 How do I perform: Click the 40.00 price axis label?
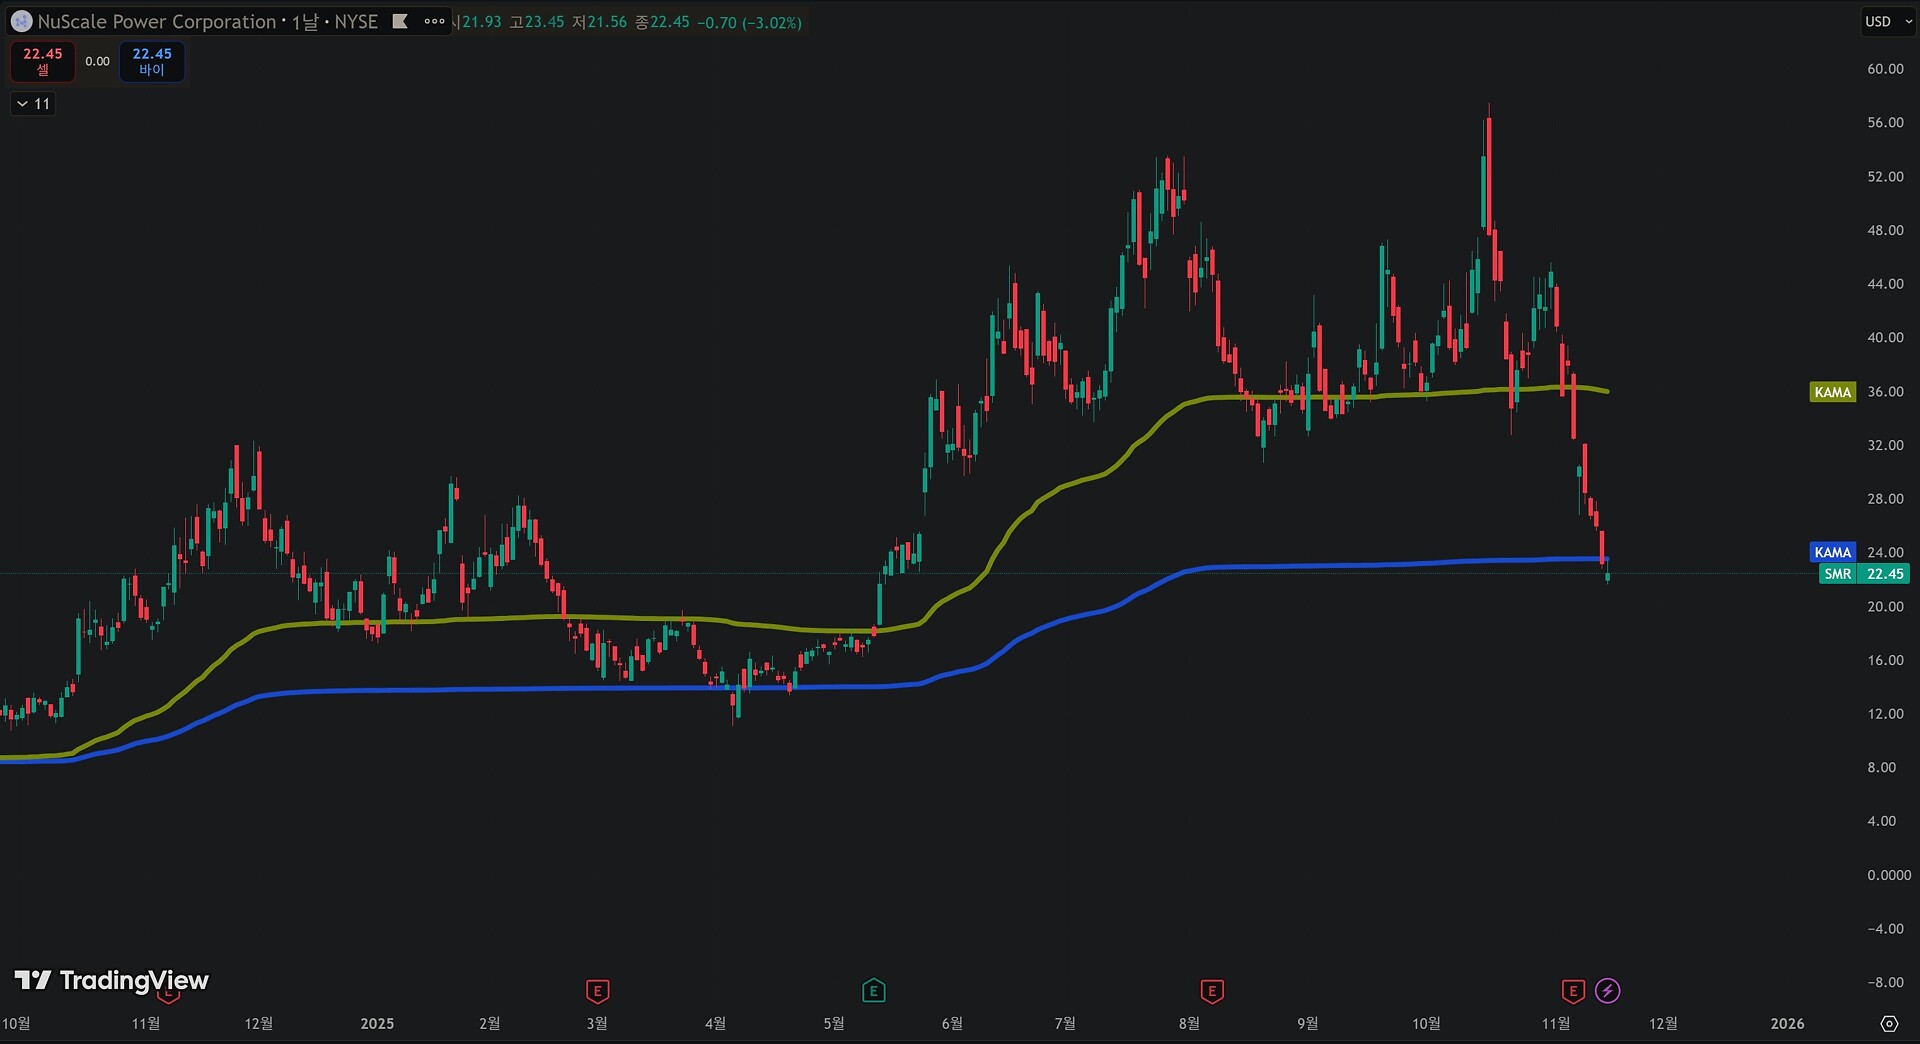coord(1885,338)
